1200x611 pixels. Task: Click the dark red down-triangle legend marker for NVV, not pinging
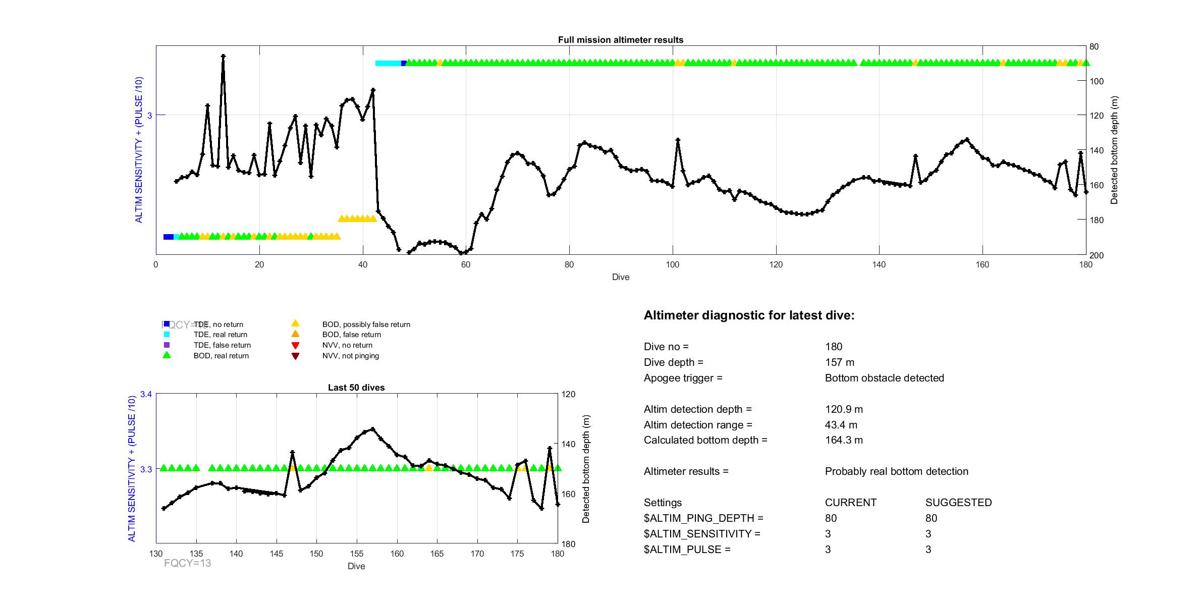pos(295,356)
